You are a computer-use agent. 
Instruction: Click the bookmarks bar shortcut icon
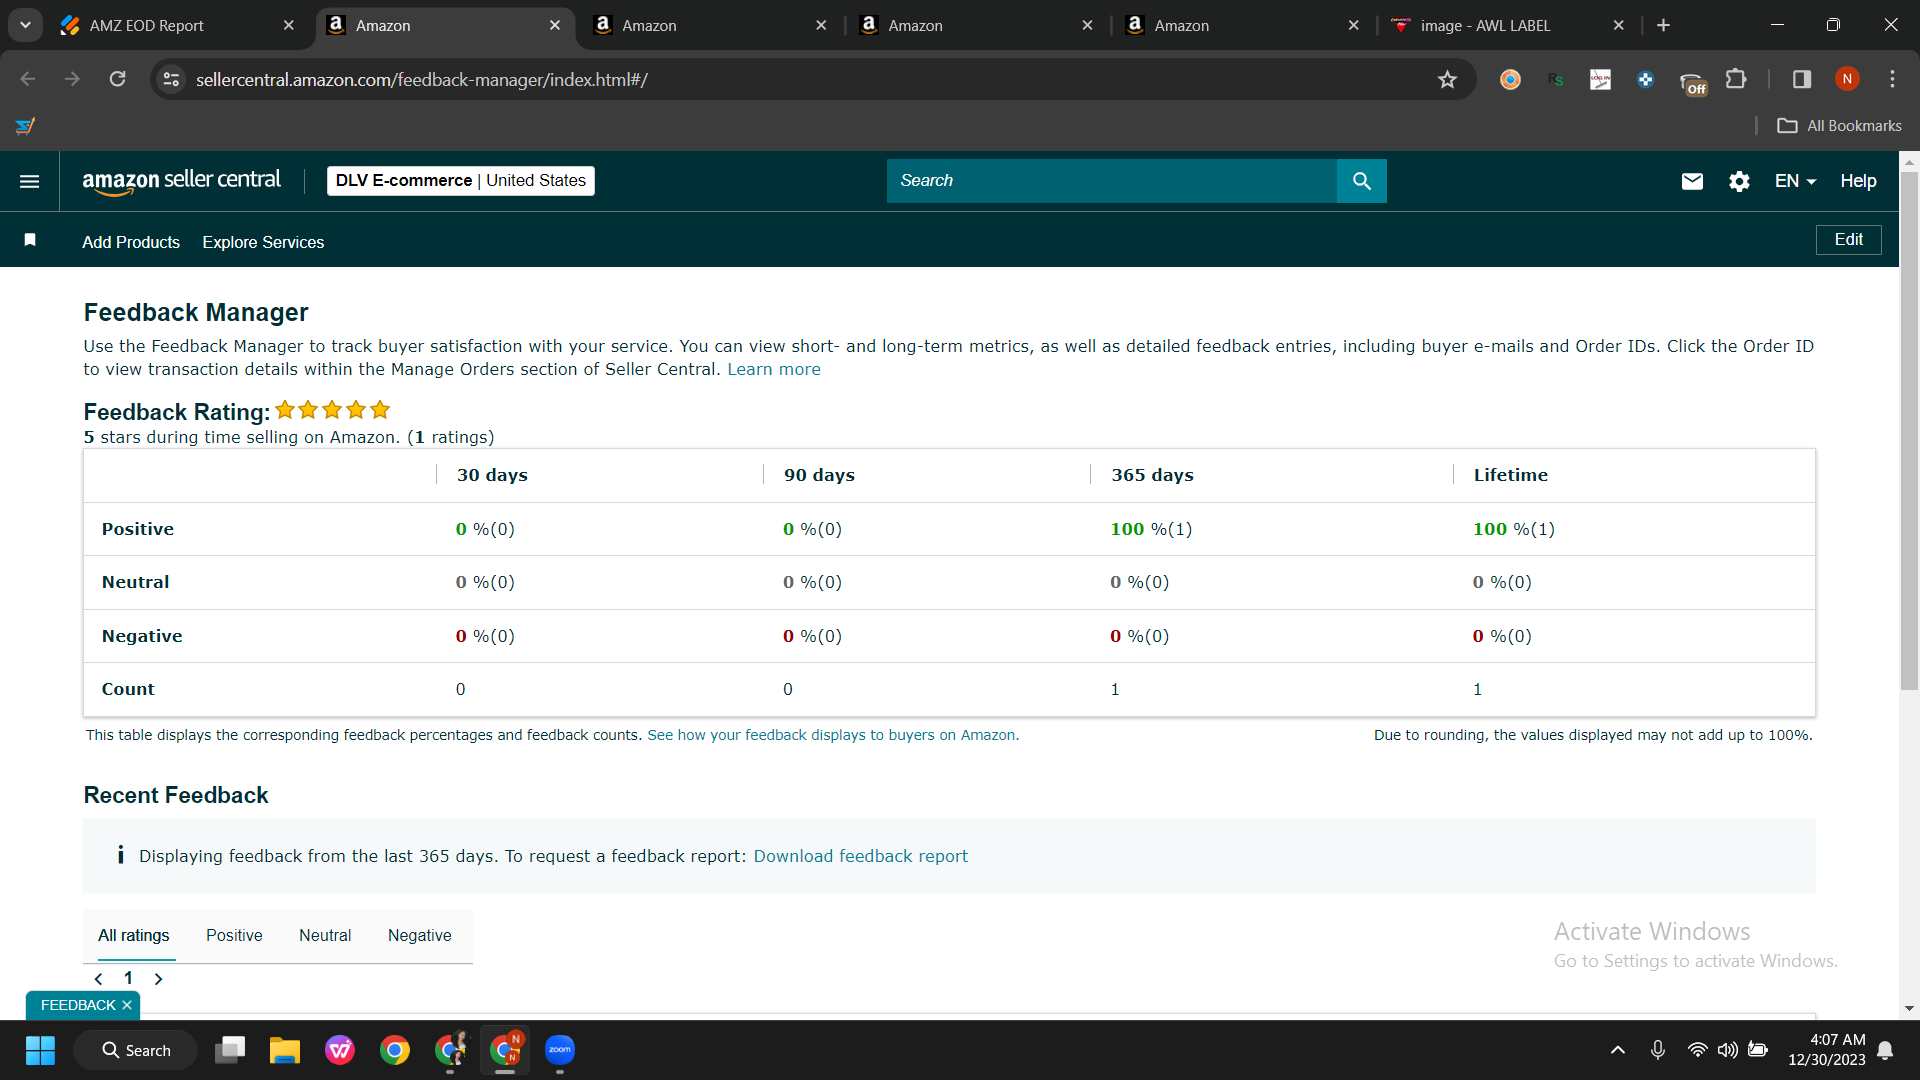point(25,126)
